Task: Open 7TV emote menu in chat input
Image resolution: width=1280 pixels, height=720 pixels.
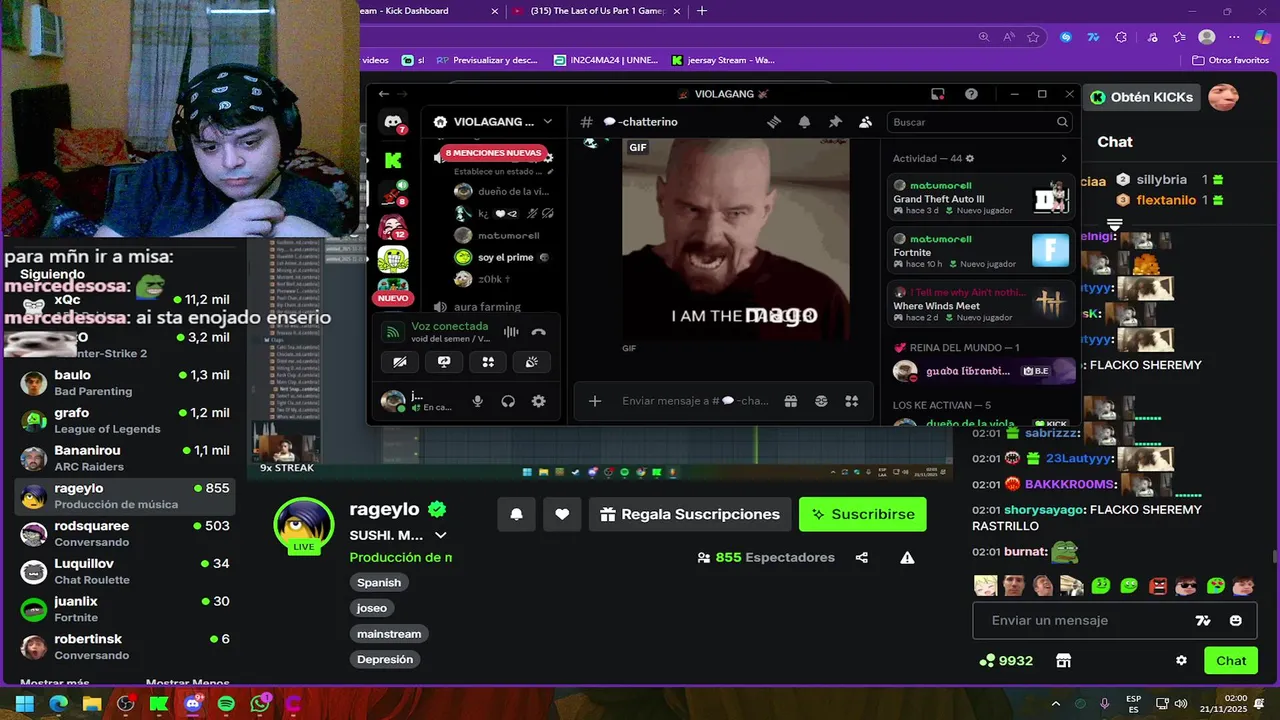Action: [1203, 620]
